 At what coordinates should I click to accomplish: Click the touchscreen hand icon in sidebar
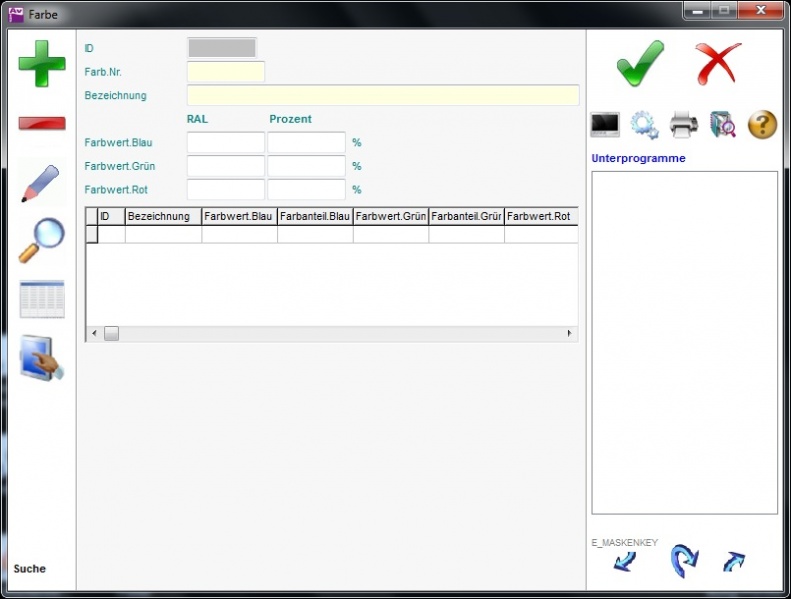(42, 357)
